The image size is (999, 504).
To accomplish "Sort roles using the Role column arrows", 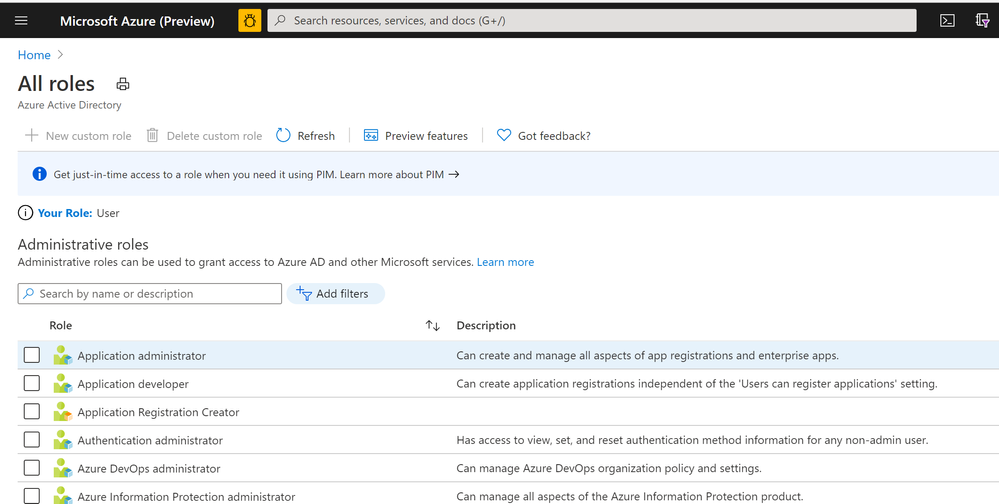I will pyautogui.click(x=433, y=326).
